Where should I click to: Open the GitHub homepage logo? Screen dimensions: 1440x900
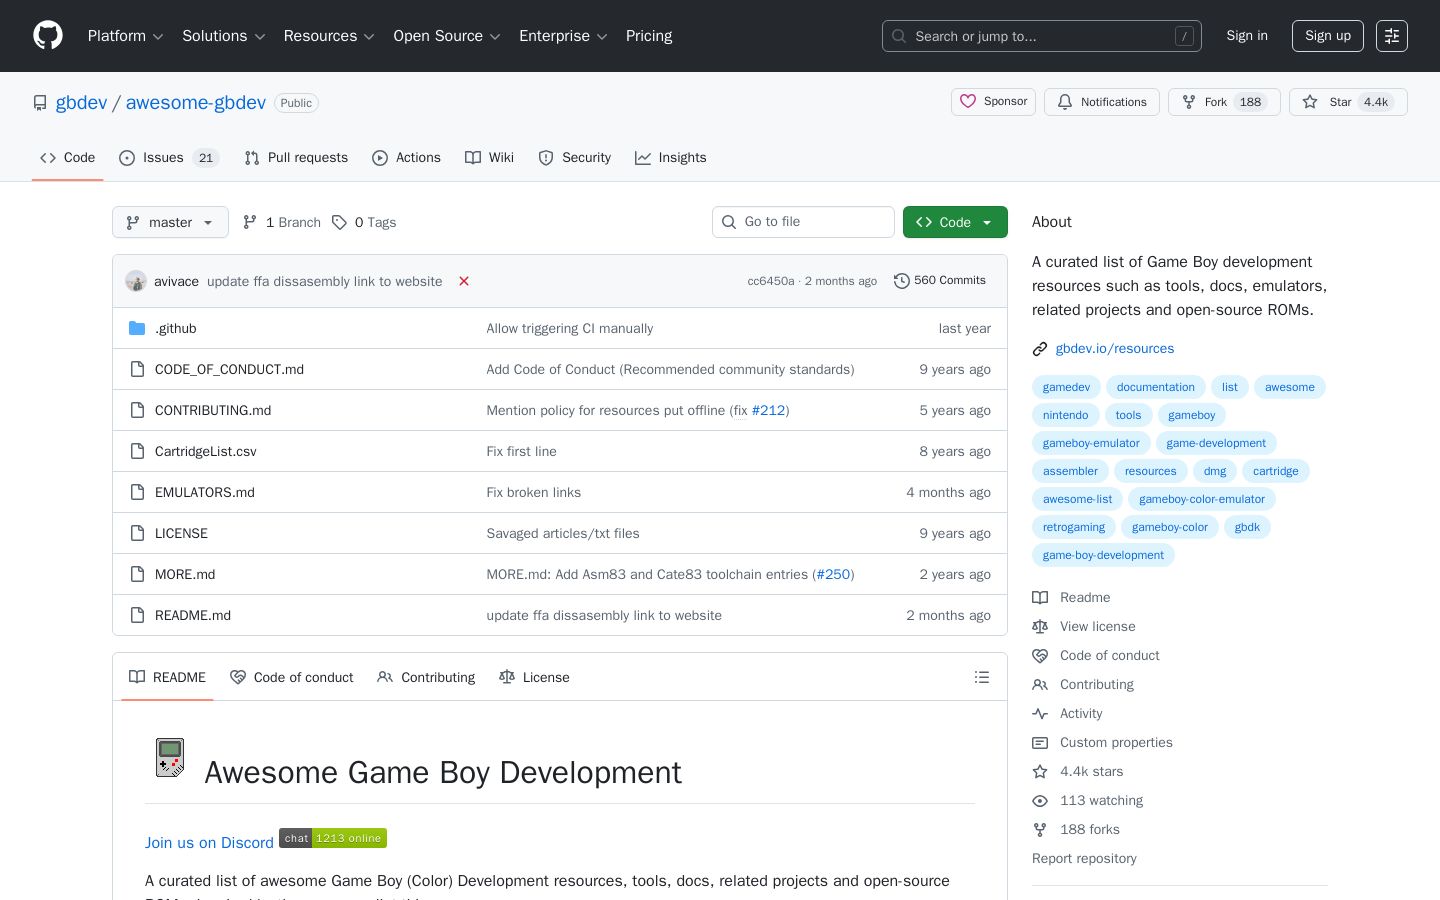48,36
